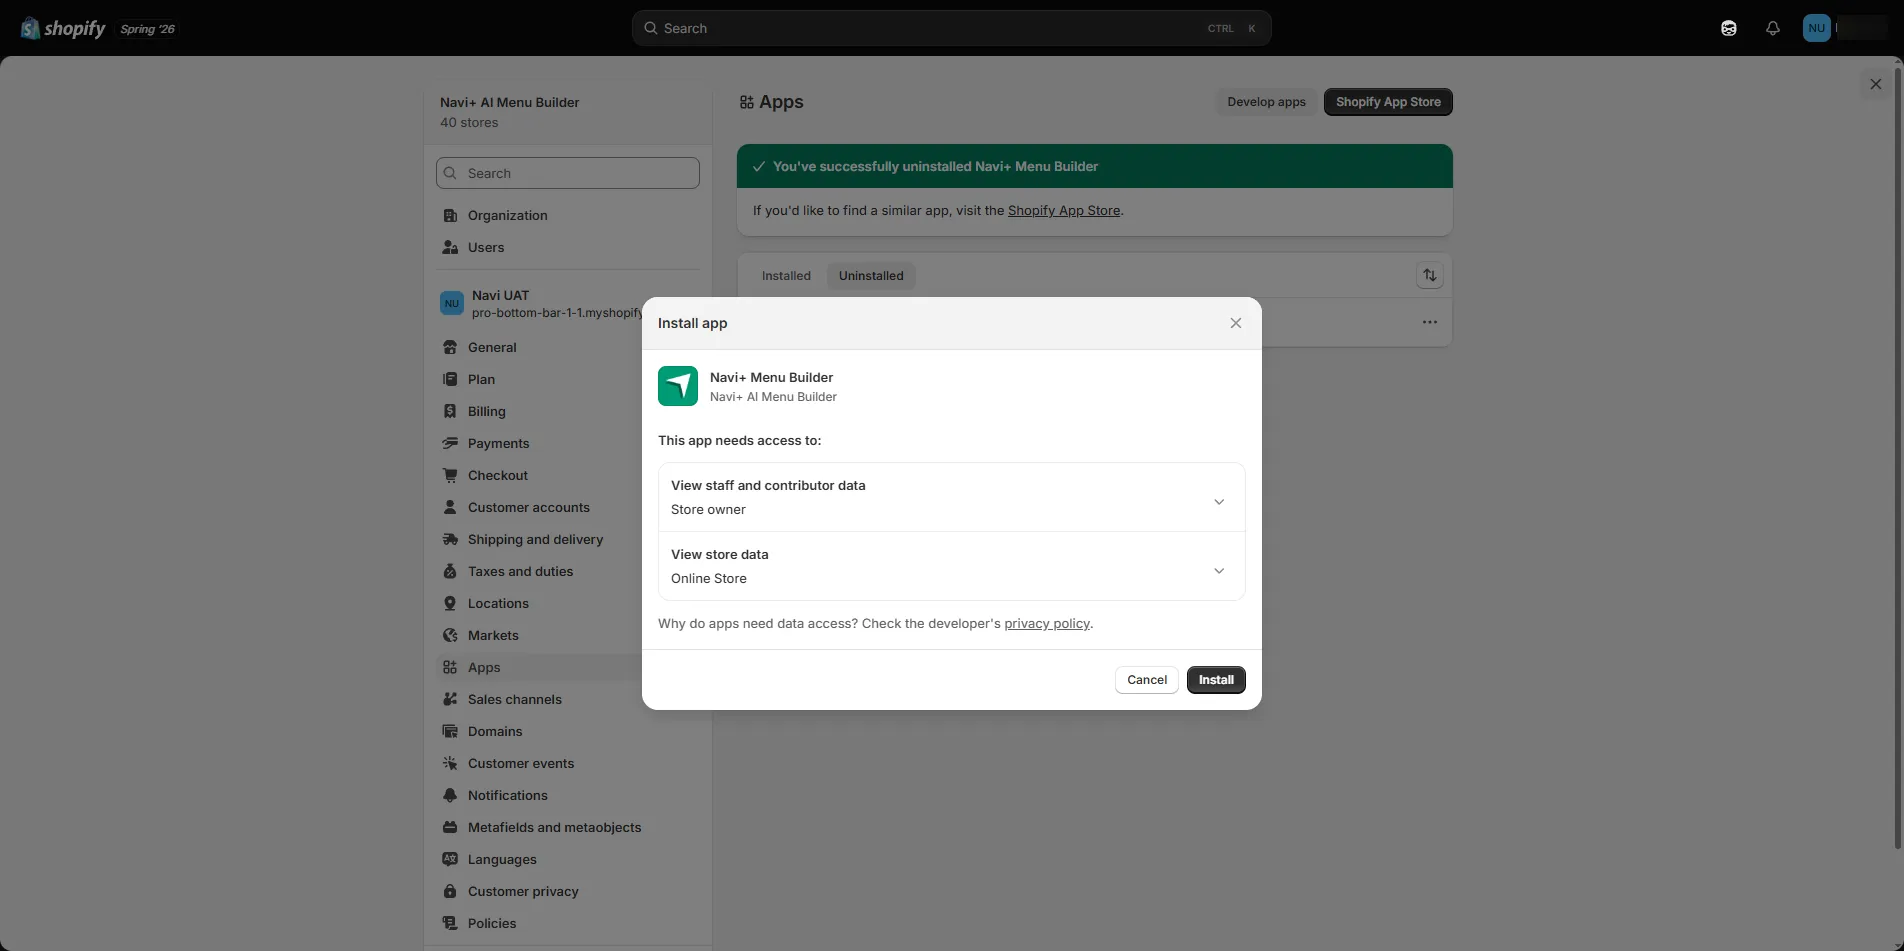This screenshot has height=951, width=1904.
Task: Click the General settings icon
Action: click(x=450, y=347)
